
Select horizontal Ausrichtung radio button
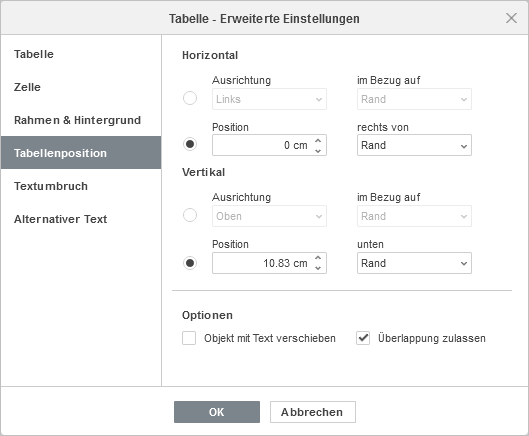[190, 98]
